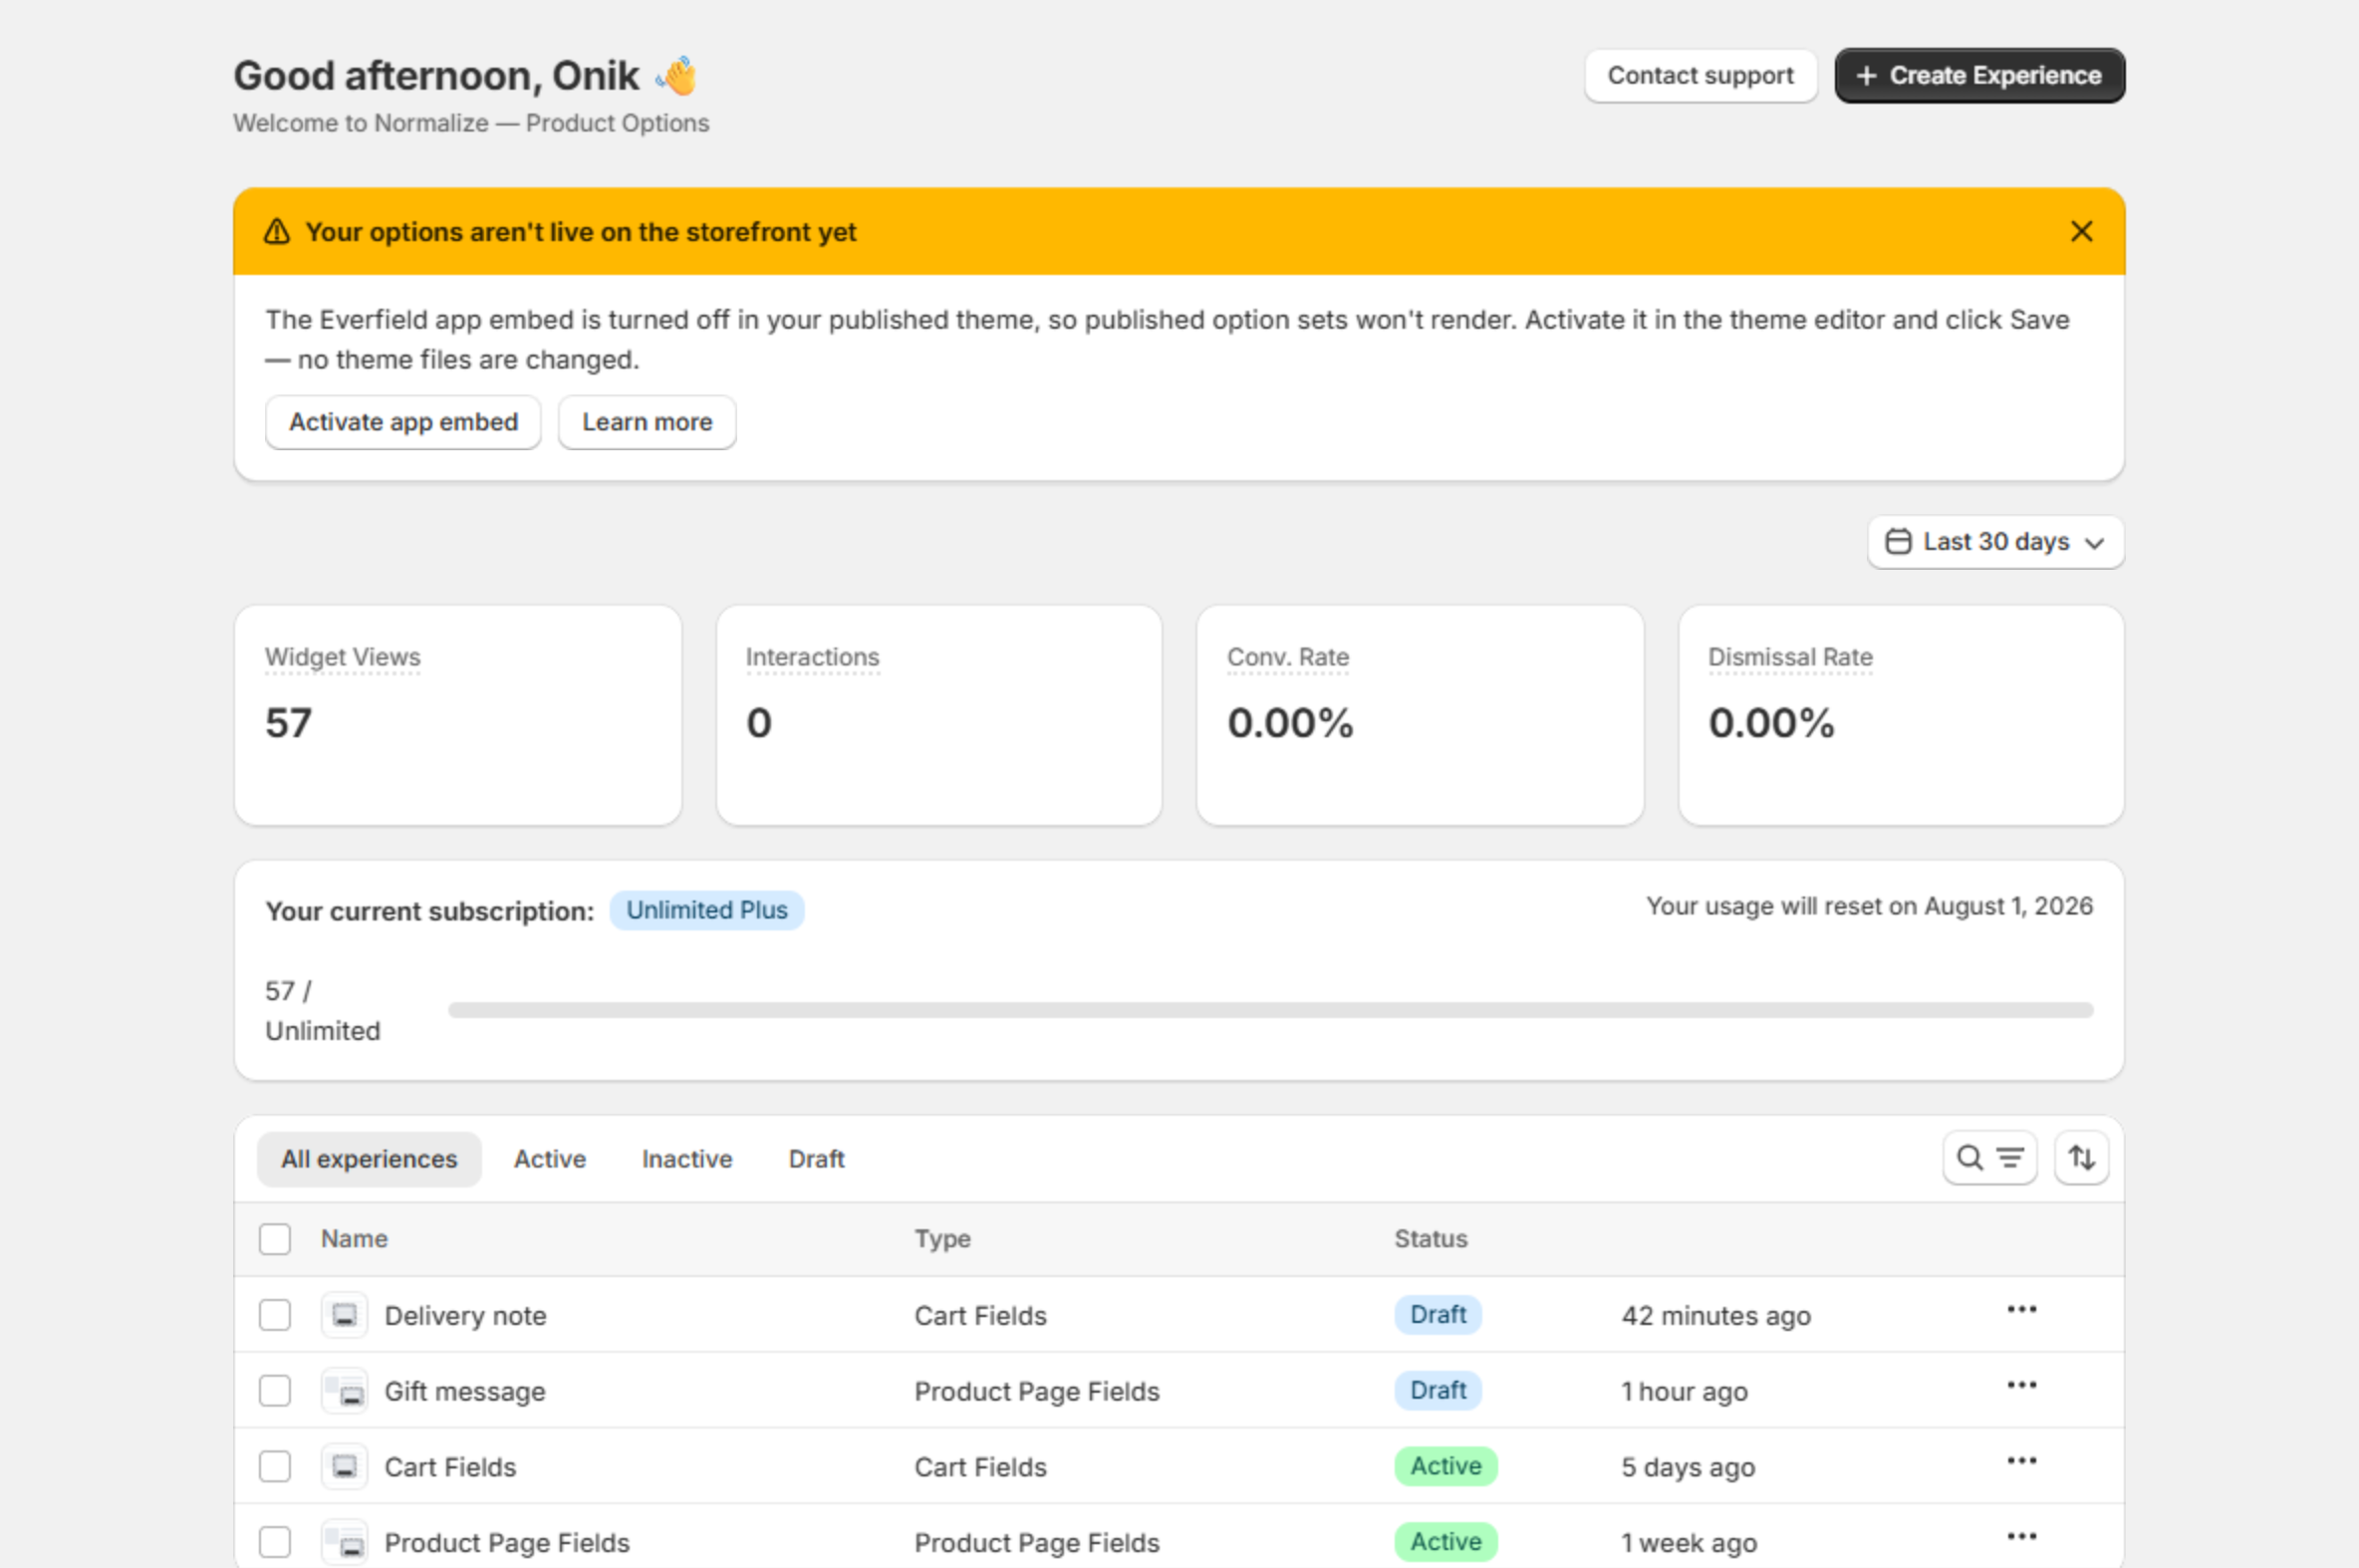
Task: Click the Delivery note type icon
Action: coord(344,1315)
